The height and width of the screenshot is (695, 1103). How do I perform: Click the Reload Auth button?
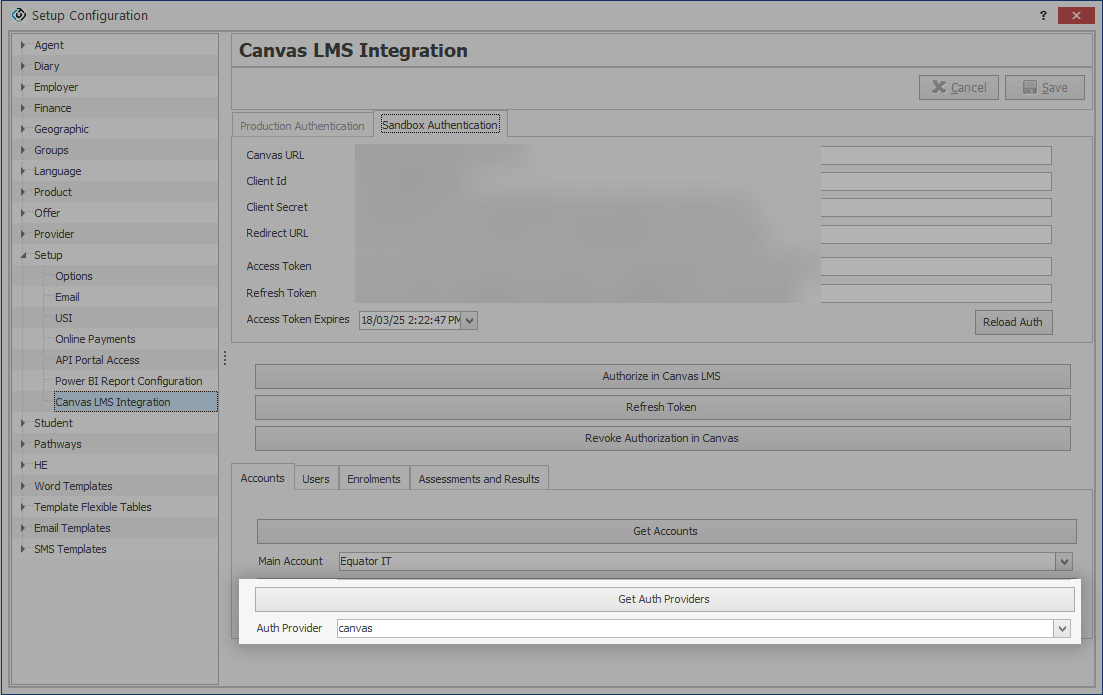click(1012, 322)
